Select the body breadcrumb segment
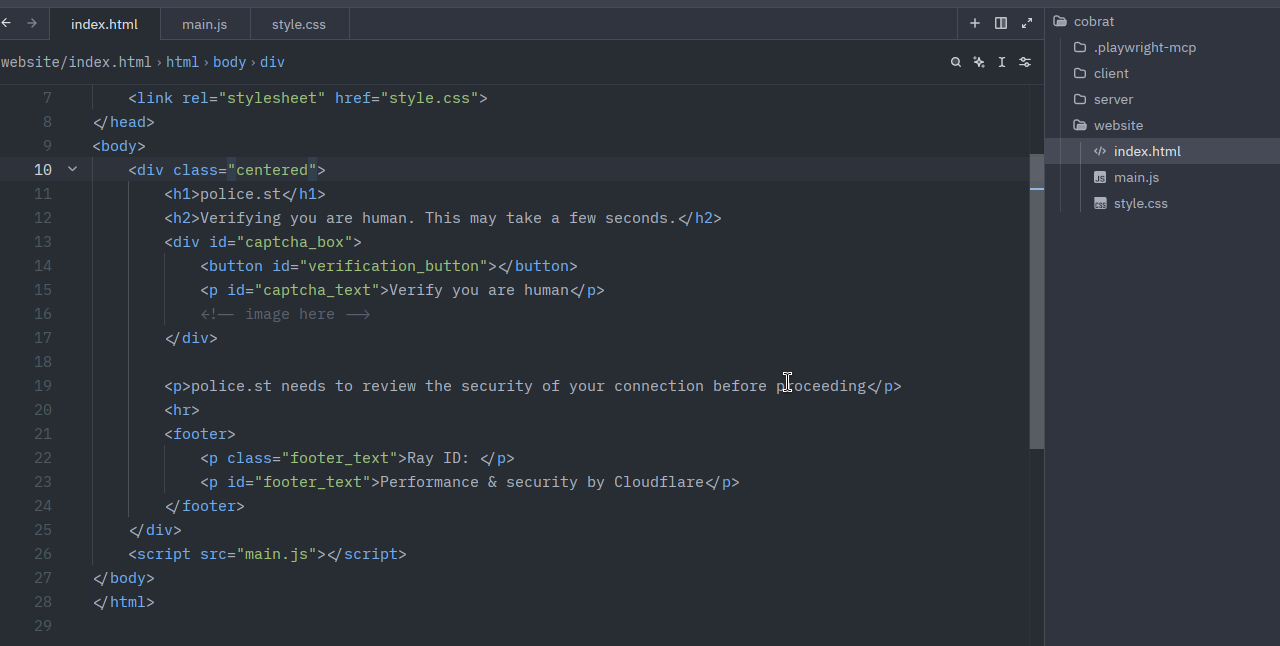The image size is (1280, 646). coord(229,62)
